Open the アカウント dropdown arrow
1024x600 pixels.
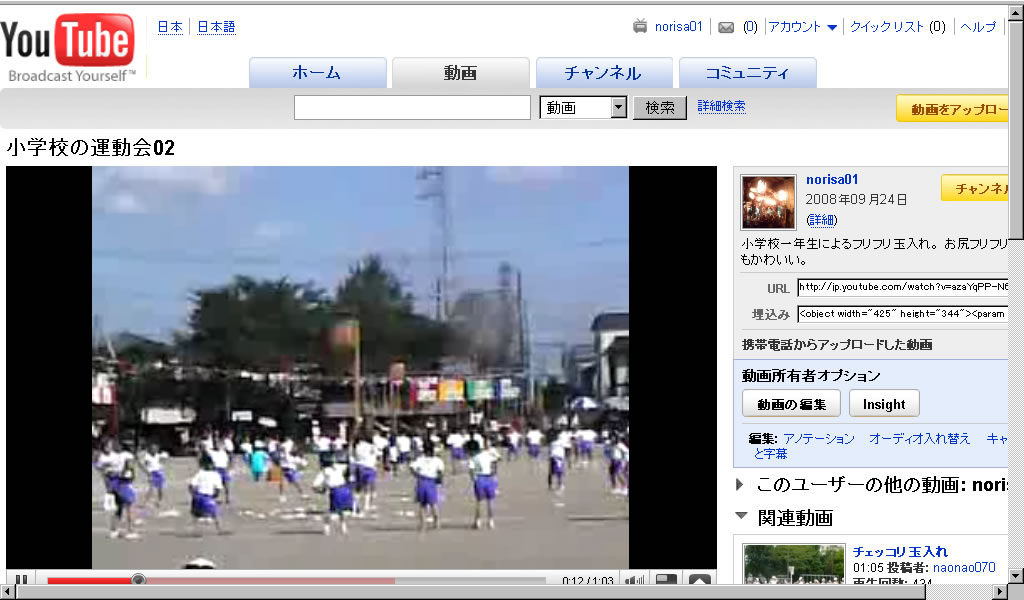(x=832, y=27)
